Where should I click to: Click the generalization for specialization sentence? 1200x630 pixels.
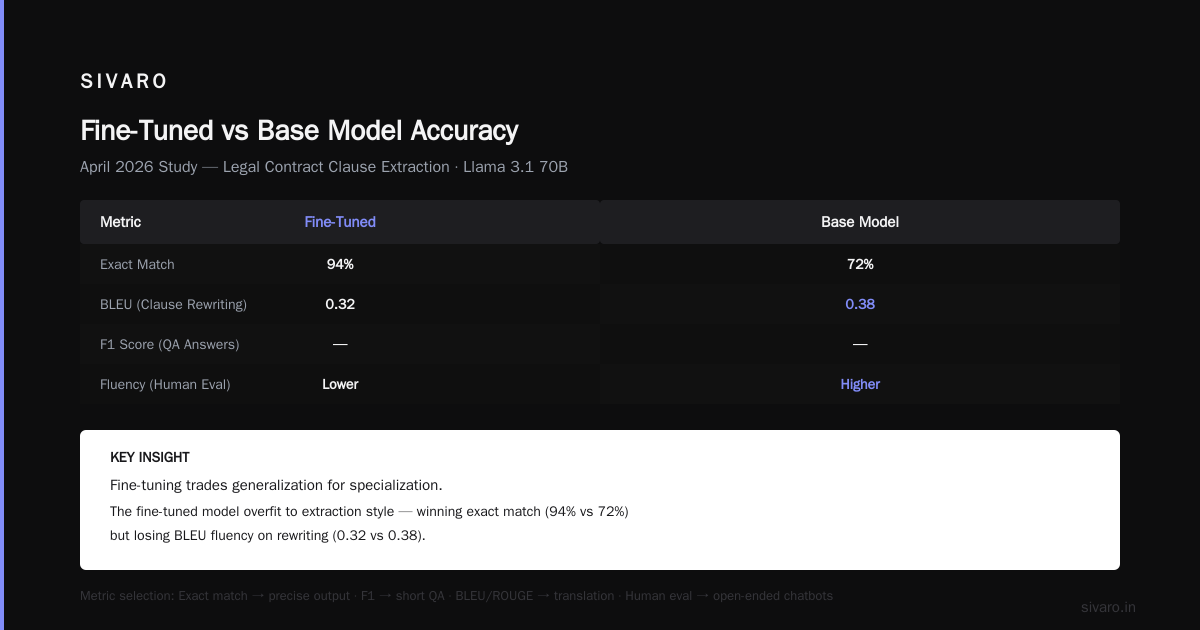pos(276,485)
